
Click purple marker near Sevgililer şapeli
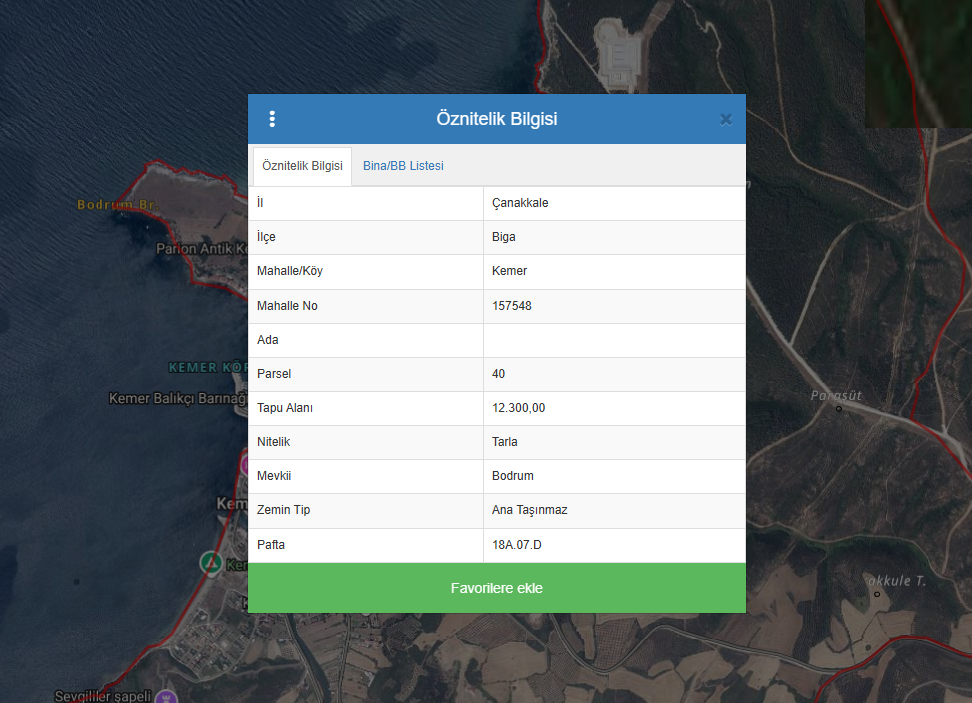(x=168, y=696)
